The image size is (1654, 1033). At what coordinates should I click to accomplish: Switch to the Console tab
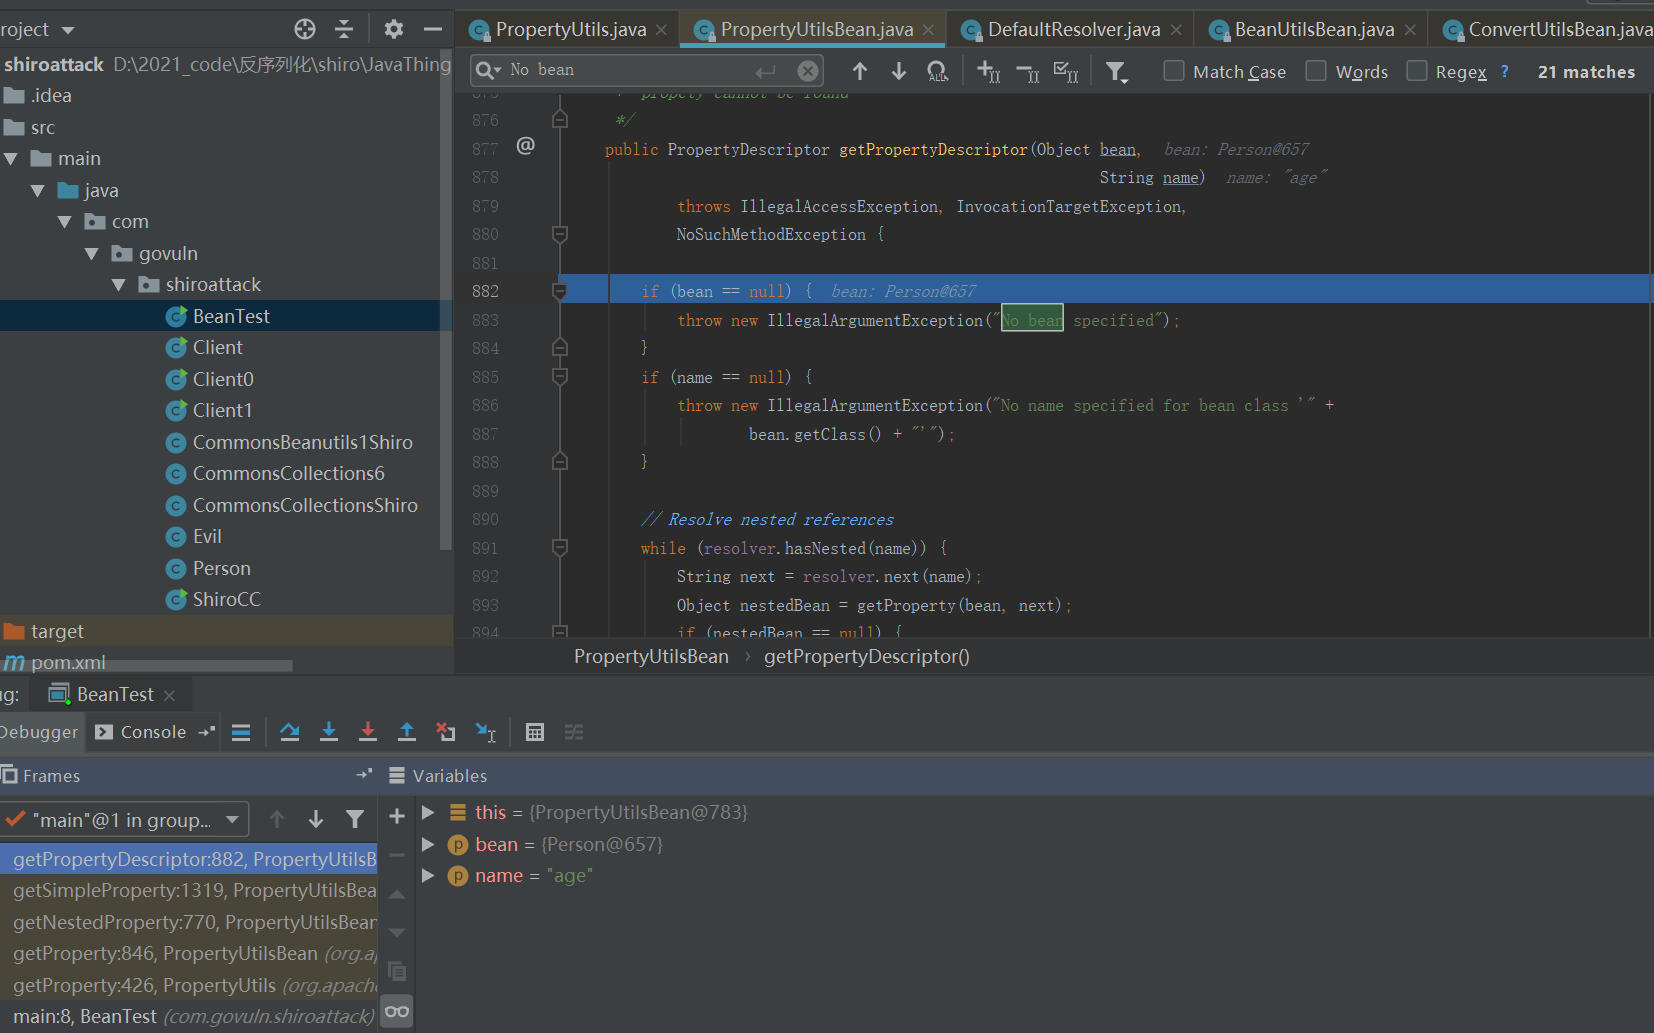[x=152, y=732]
